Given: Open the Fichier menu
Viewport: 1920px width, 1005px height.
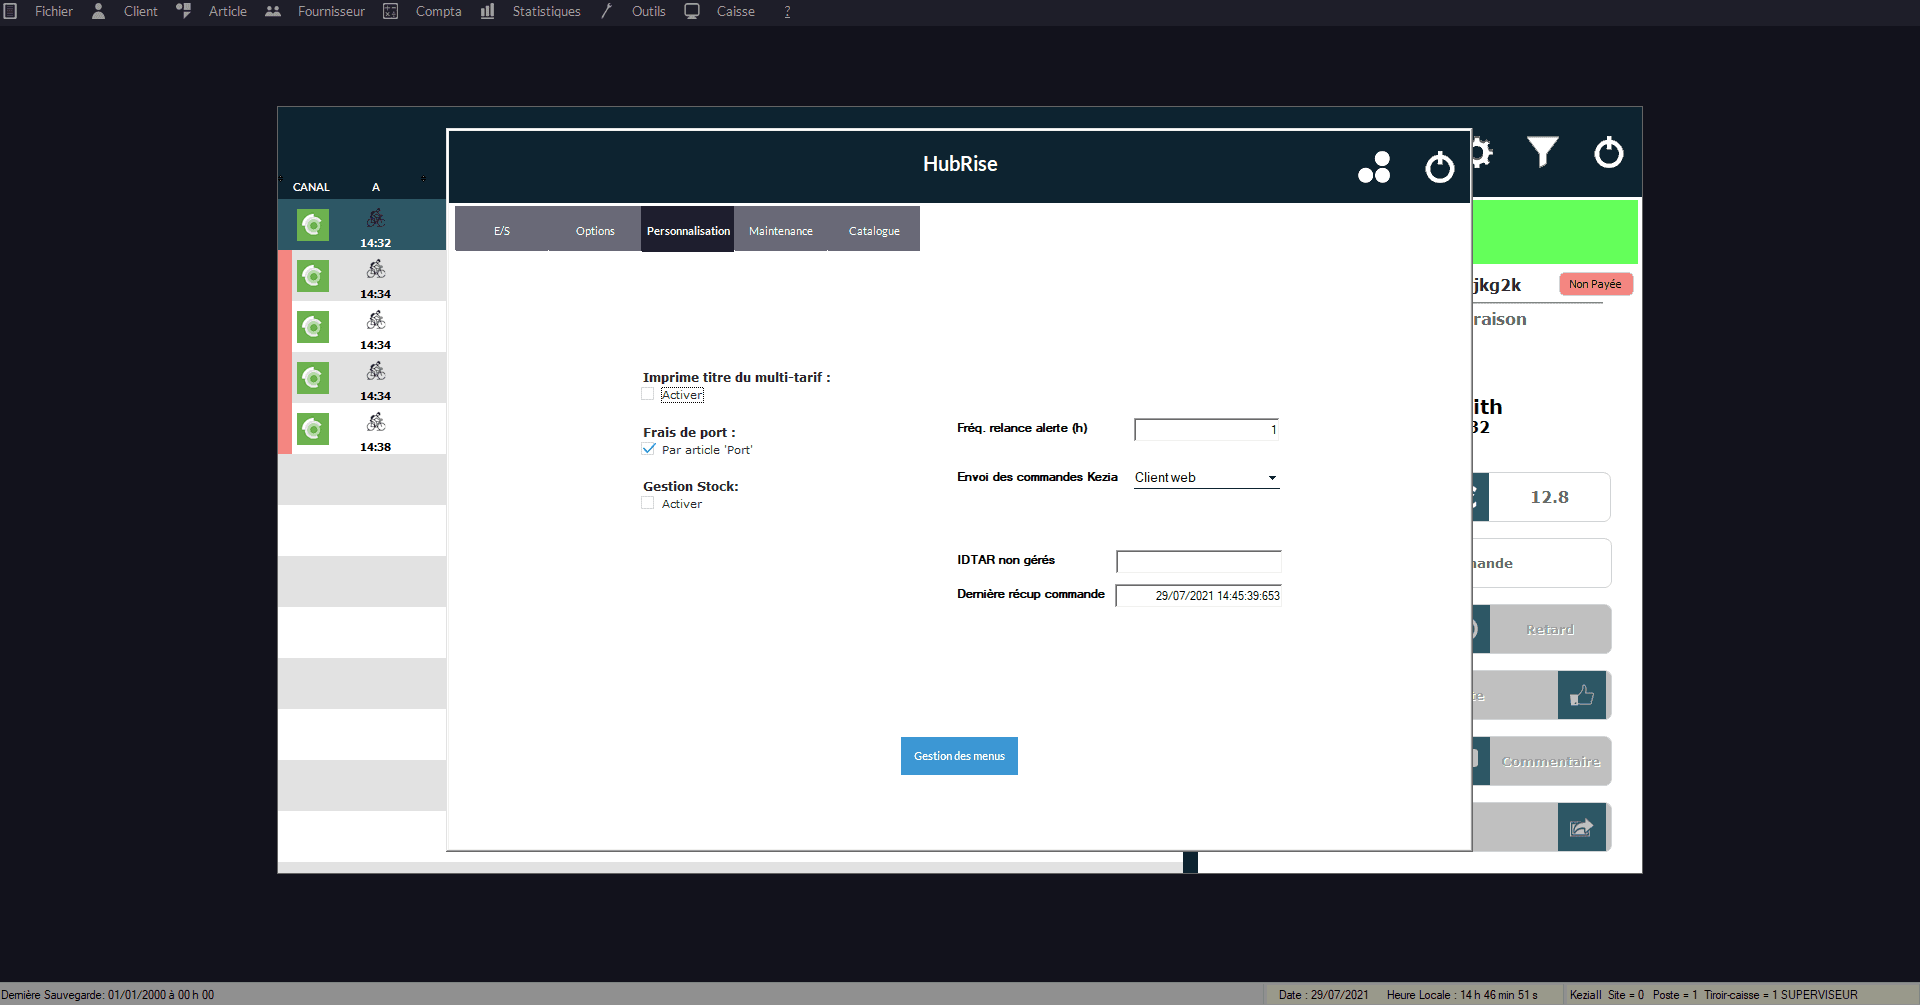Looking at the screenshot, I should [54, 11].
